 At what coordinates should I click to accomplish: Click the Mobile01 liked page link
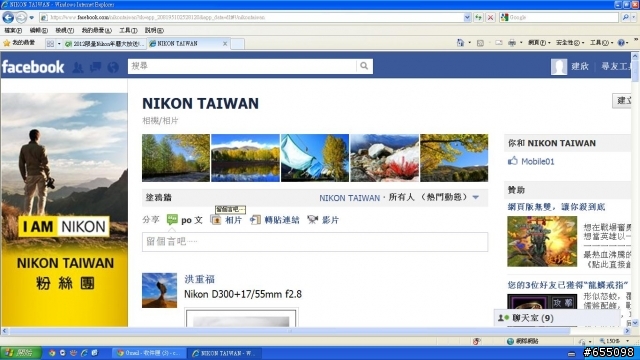coord(538,162)
